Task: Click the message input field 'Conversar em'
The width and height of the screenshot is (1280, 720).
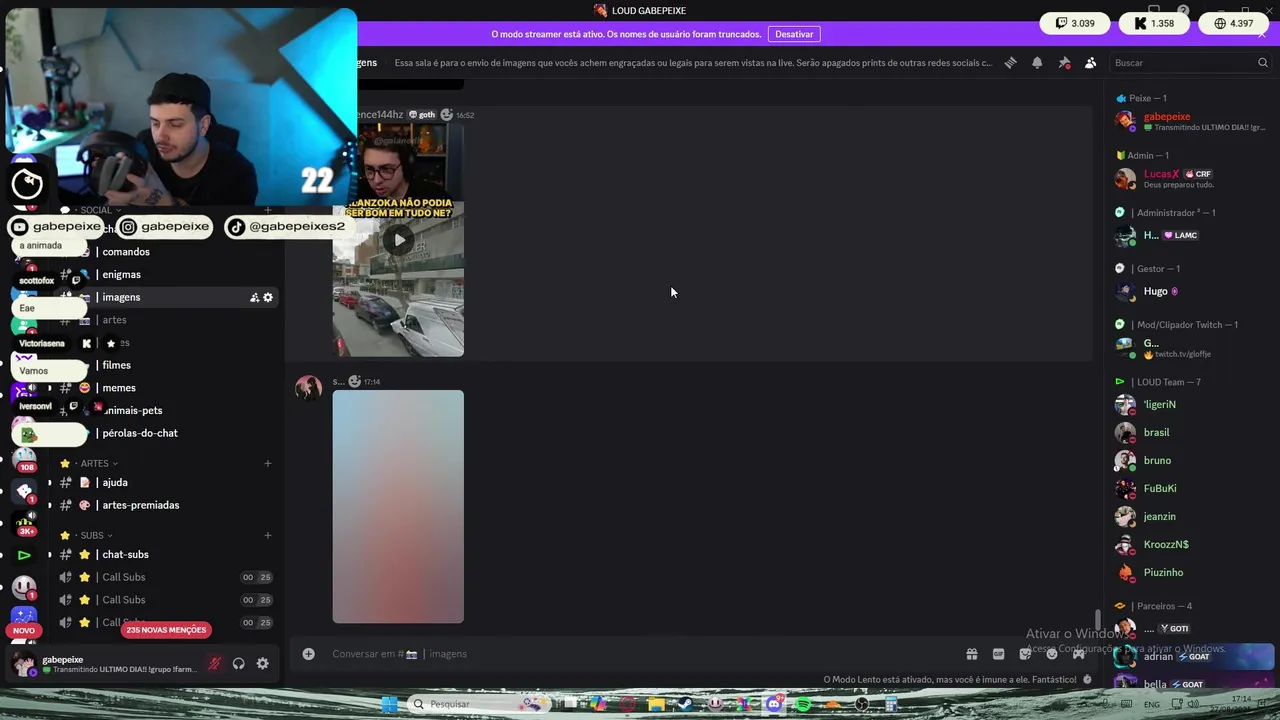Action: pyautogui.click(x=640, y=654)
